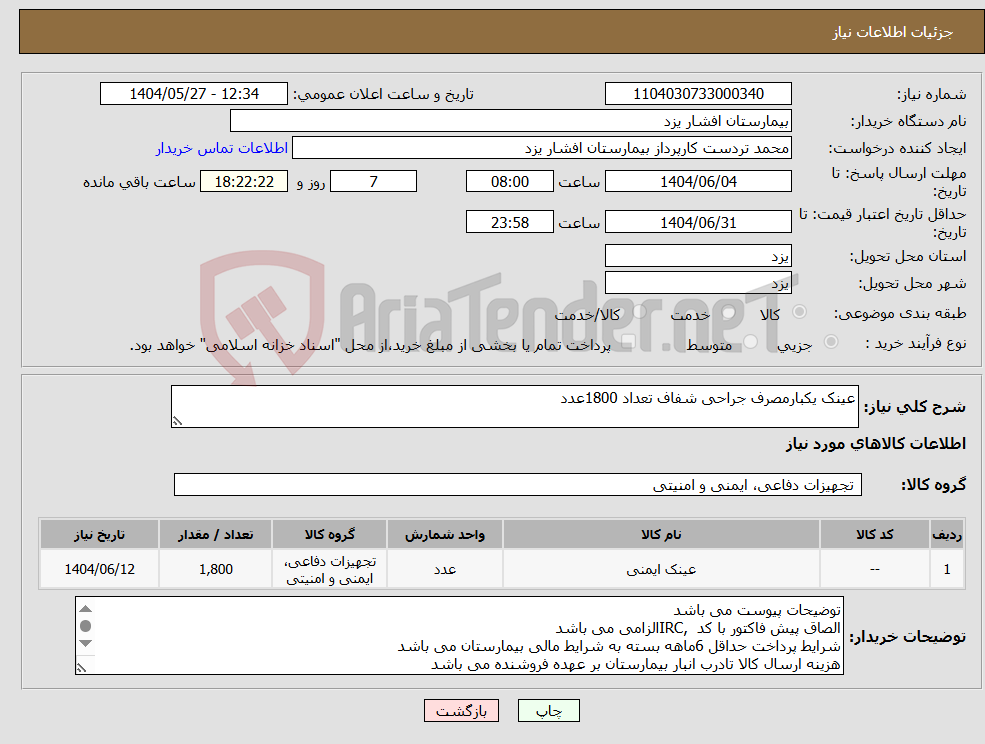Click buyer note line هزینه ارسال کالا
The image size is (985, 744).
tap(636, 664)
